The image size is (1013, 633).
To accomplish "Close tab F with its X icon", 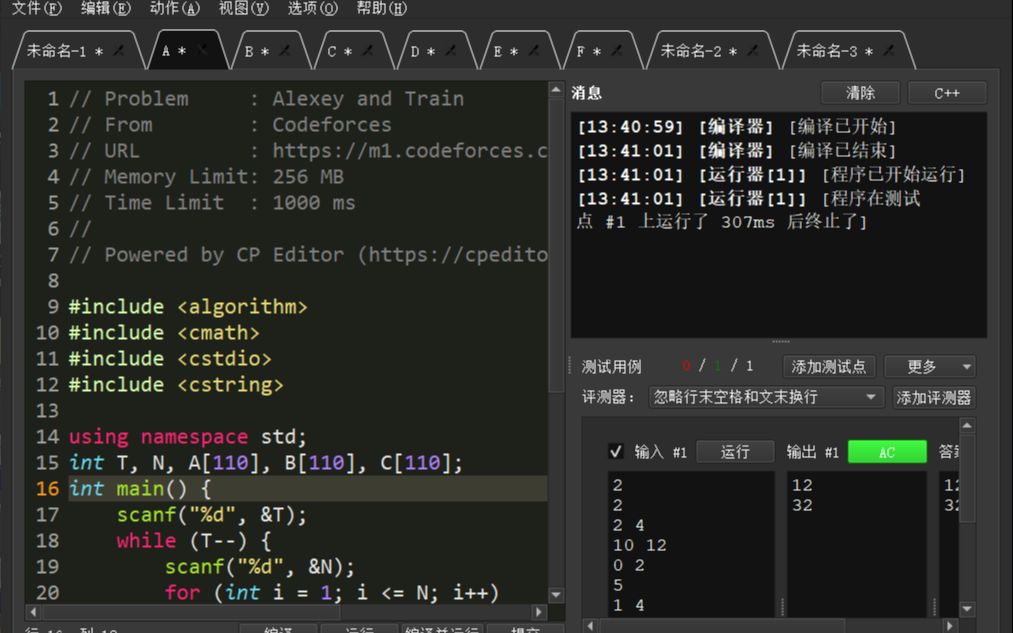I will click(617, 50).
